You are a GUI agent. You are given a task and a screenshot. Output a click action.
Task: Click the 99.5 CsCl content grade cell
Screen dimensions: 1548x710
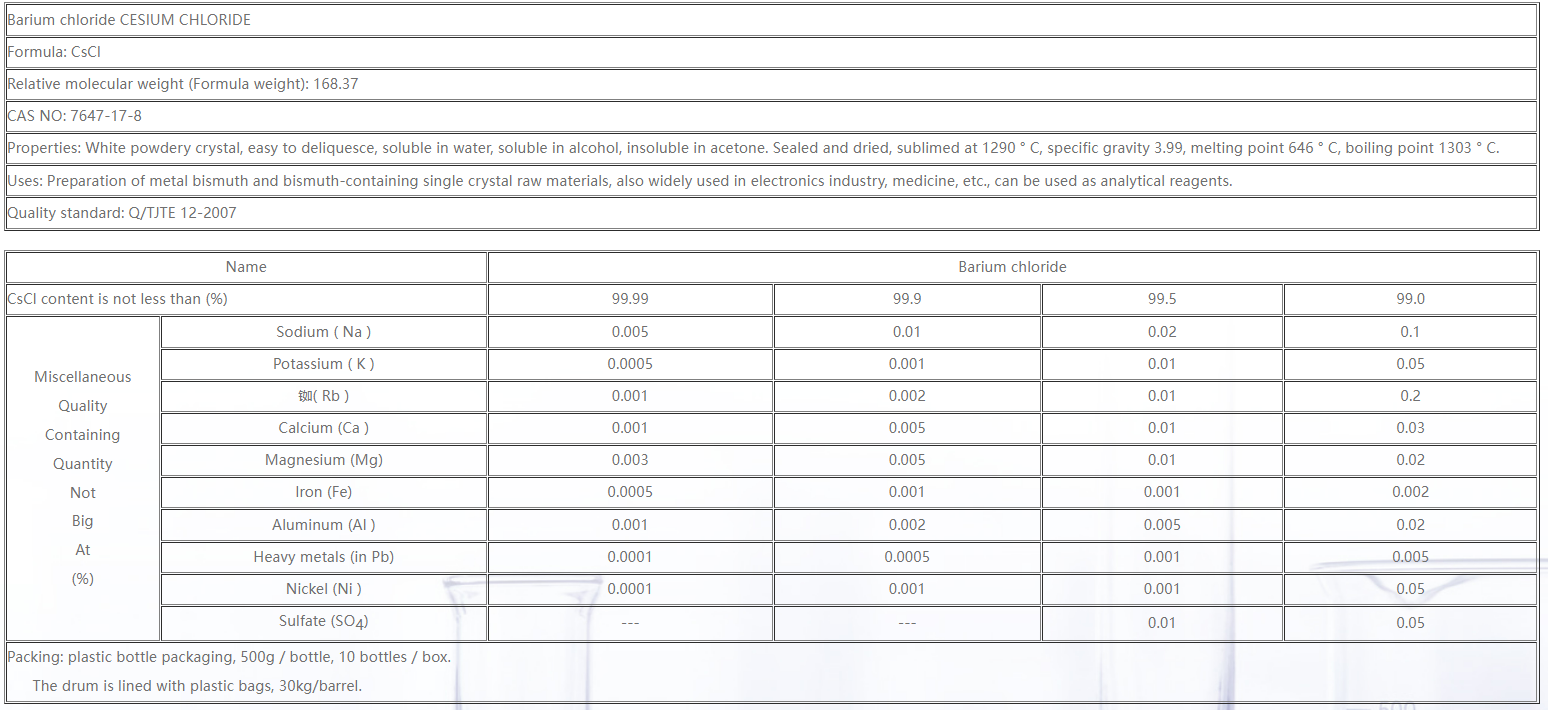coord(1162,299)
